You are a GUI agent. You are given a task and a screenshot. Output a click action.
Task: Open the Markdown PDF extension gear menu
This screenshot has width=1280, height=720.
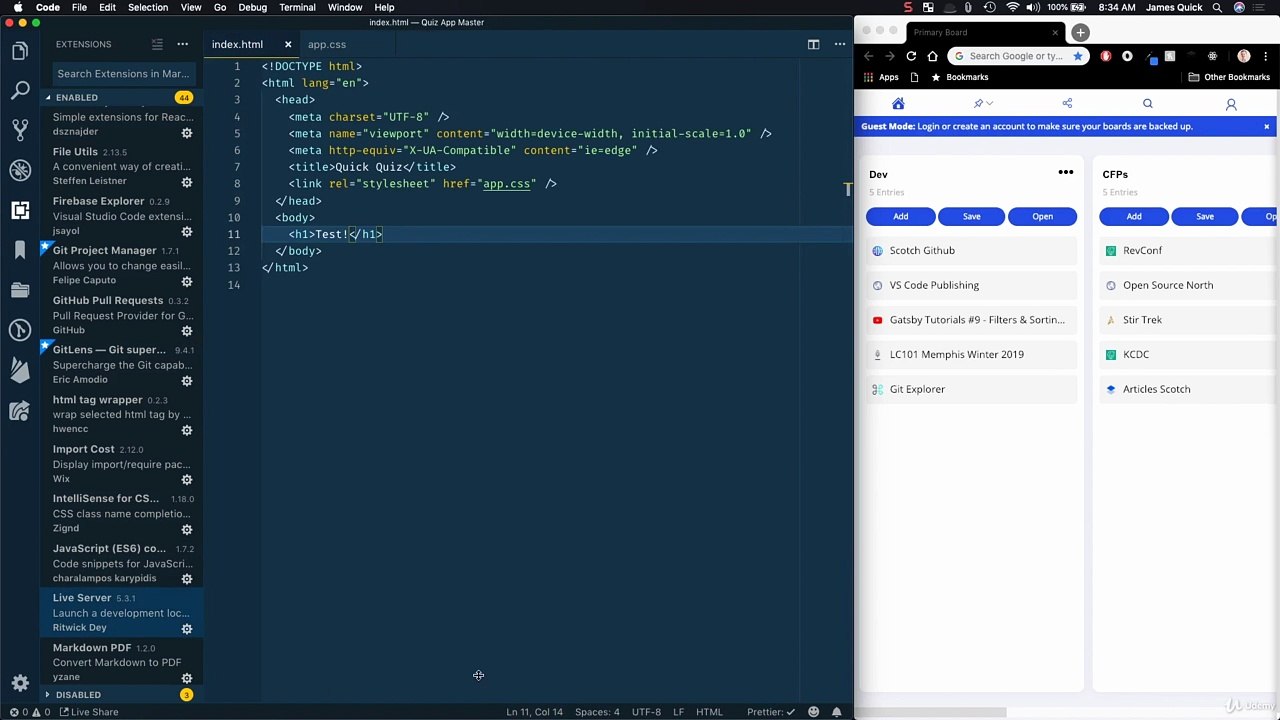pos(186,678)
